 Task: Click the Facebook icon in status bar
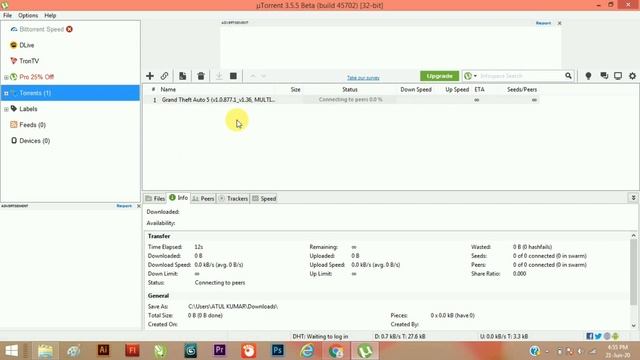pyautogui.click(x=589, y=336)
